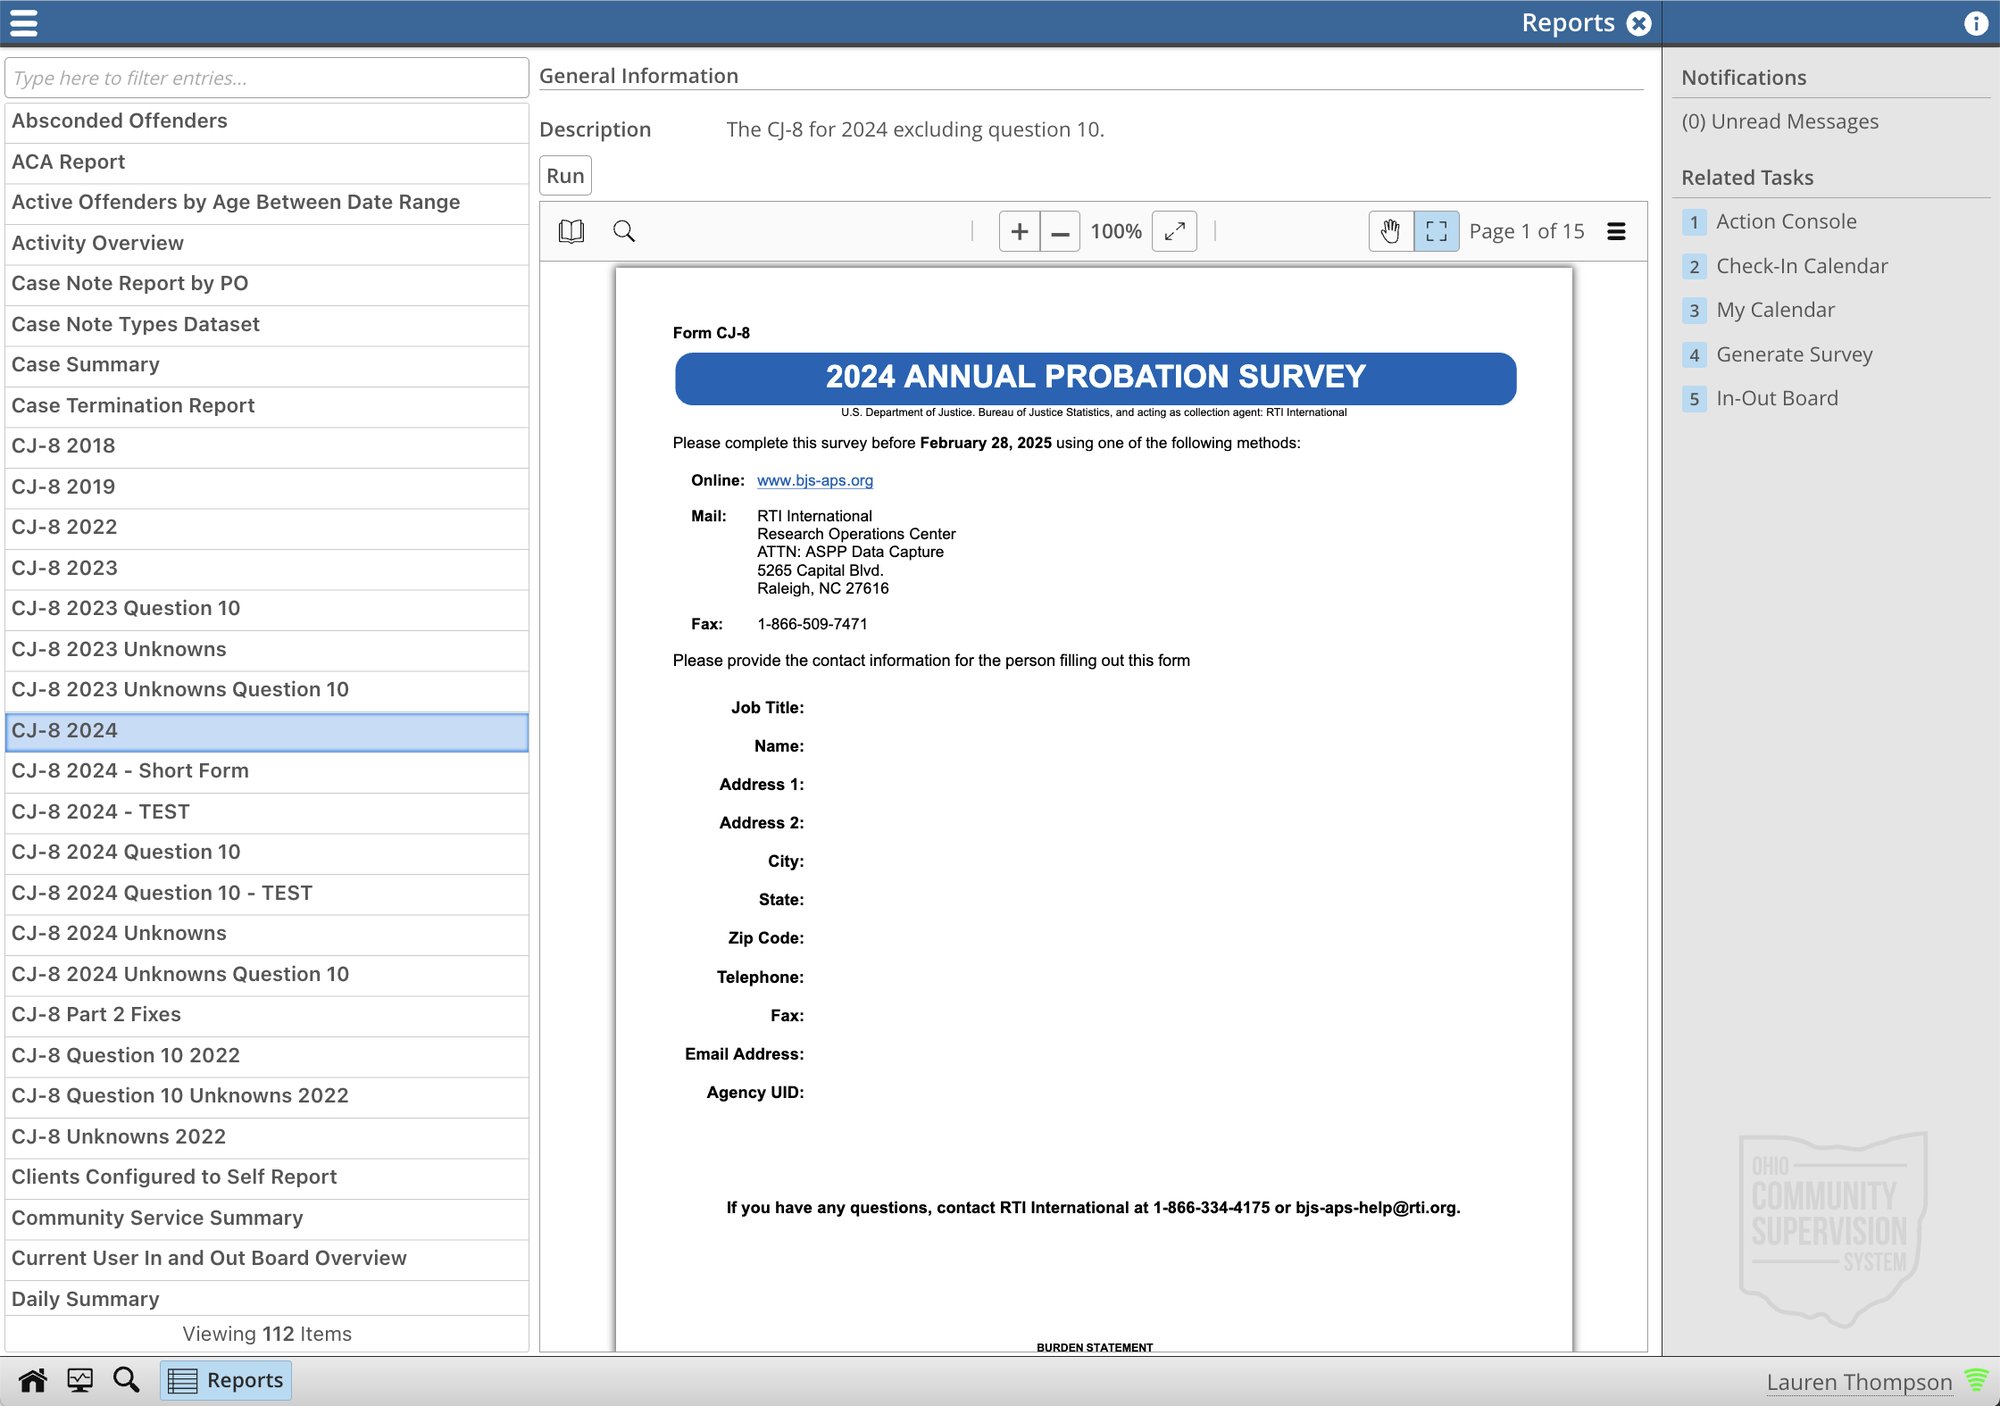Screen dimensions: 2000x1406
Task: Open In-Out Board related task
Action: (x=1777, y=398)
